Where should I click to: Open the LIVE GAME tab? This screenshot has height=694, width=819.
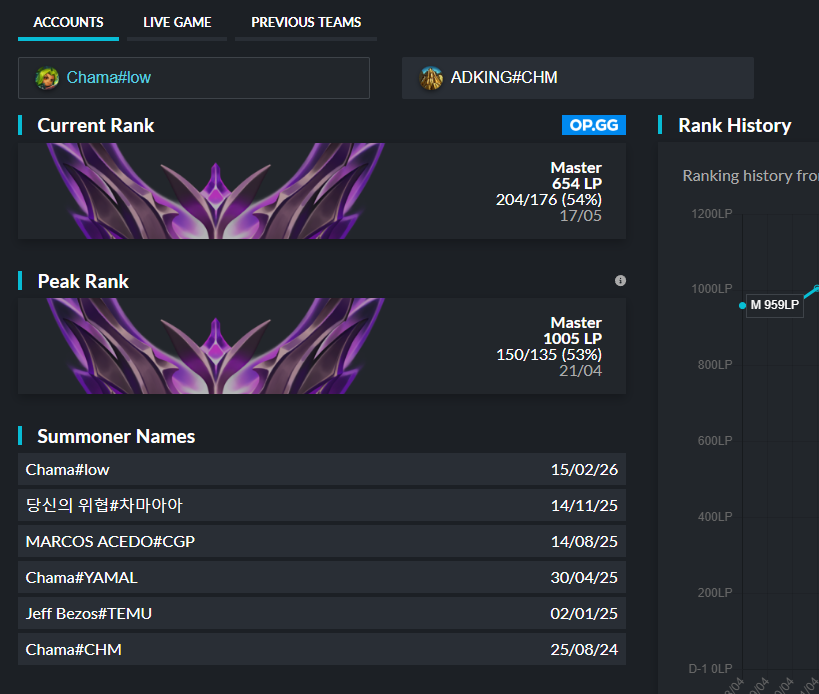[177, 22]
